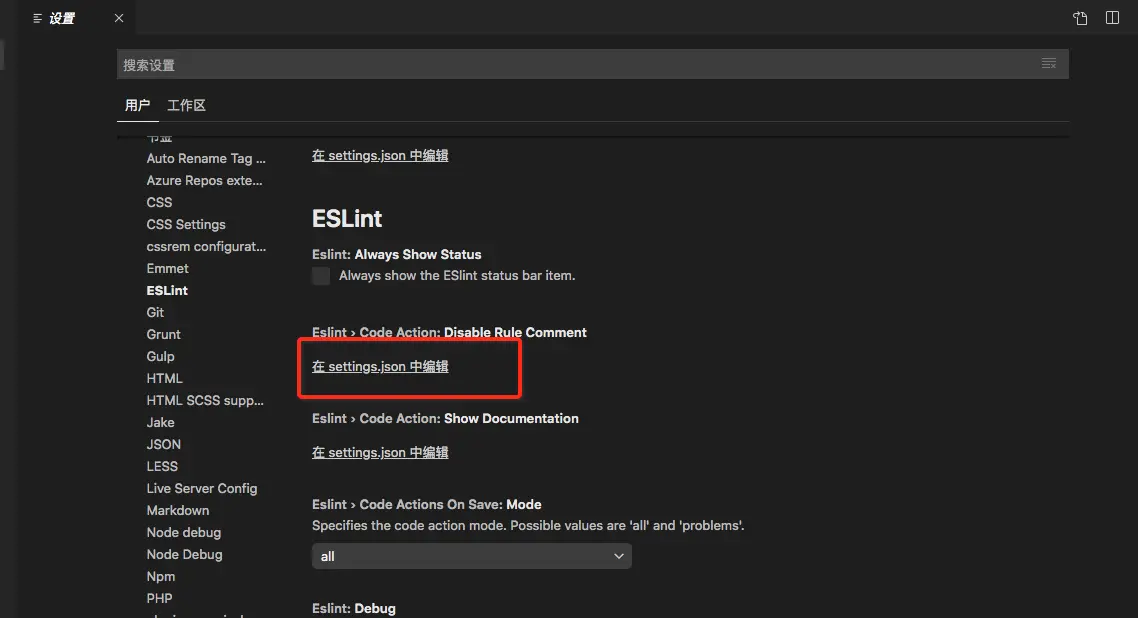Select the HTML category

165,378
